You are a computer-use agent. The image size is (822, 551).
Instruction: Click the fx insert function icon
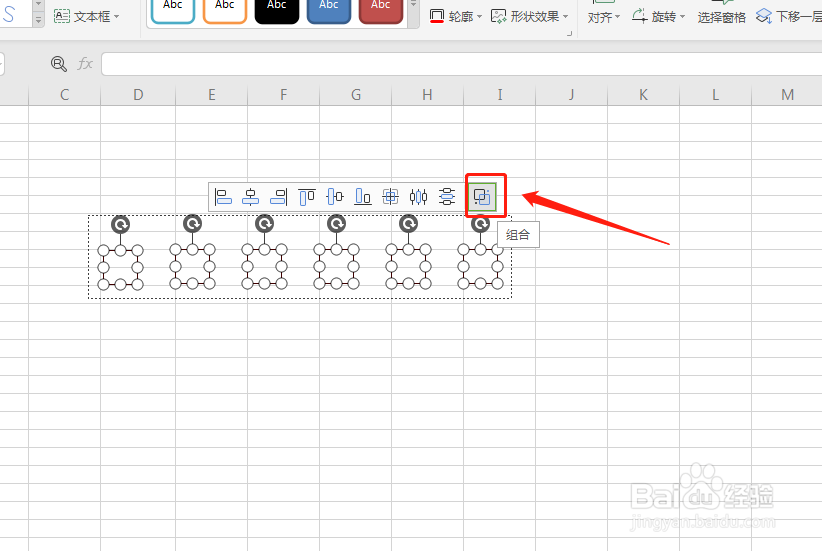pos(85,64)
